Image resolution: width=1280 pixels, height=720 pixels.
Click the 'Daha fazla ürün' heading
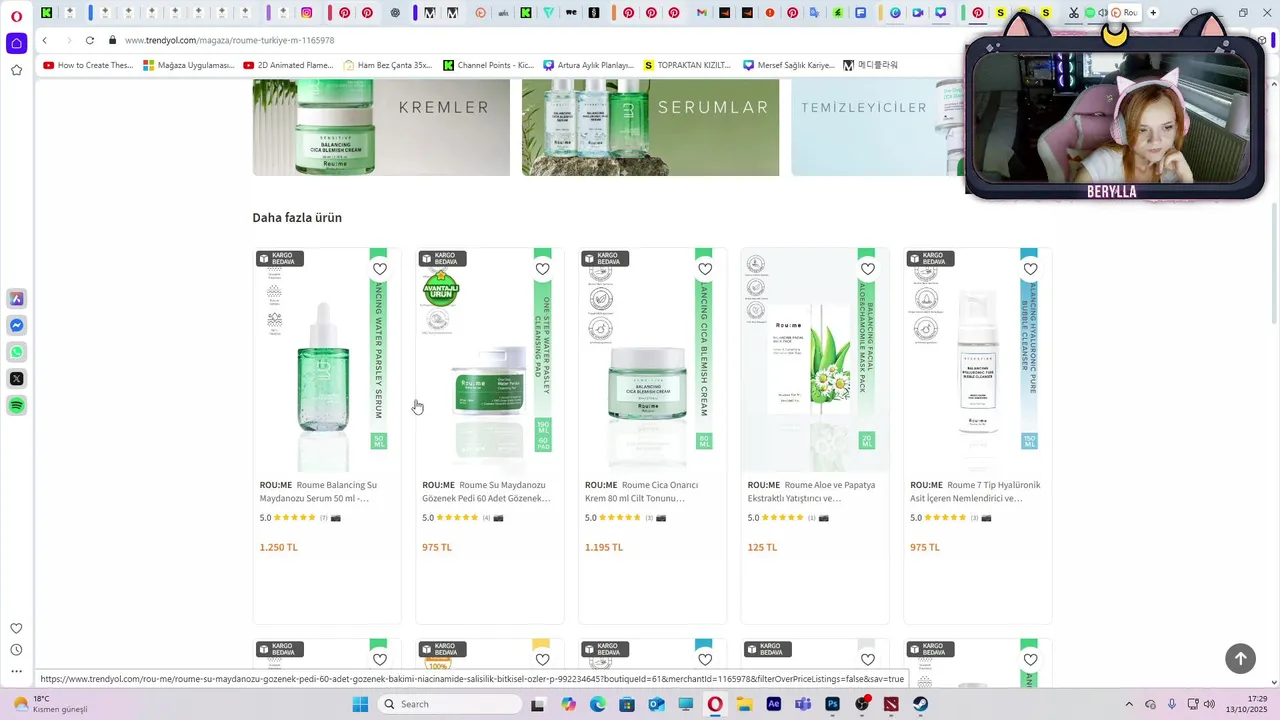(297, 217)
